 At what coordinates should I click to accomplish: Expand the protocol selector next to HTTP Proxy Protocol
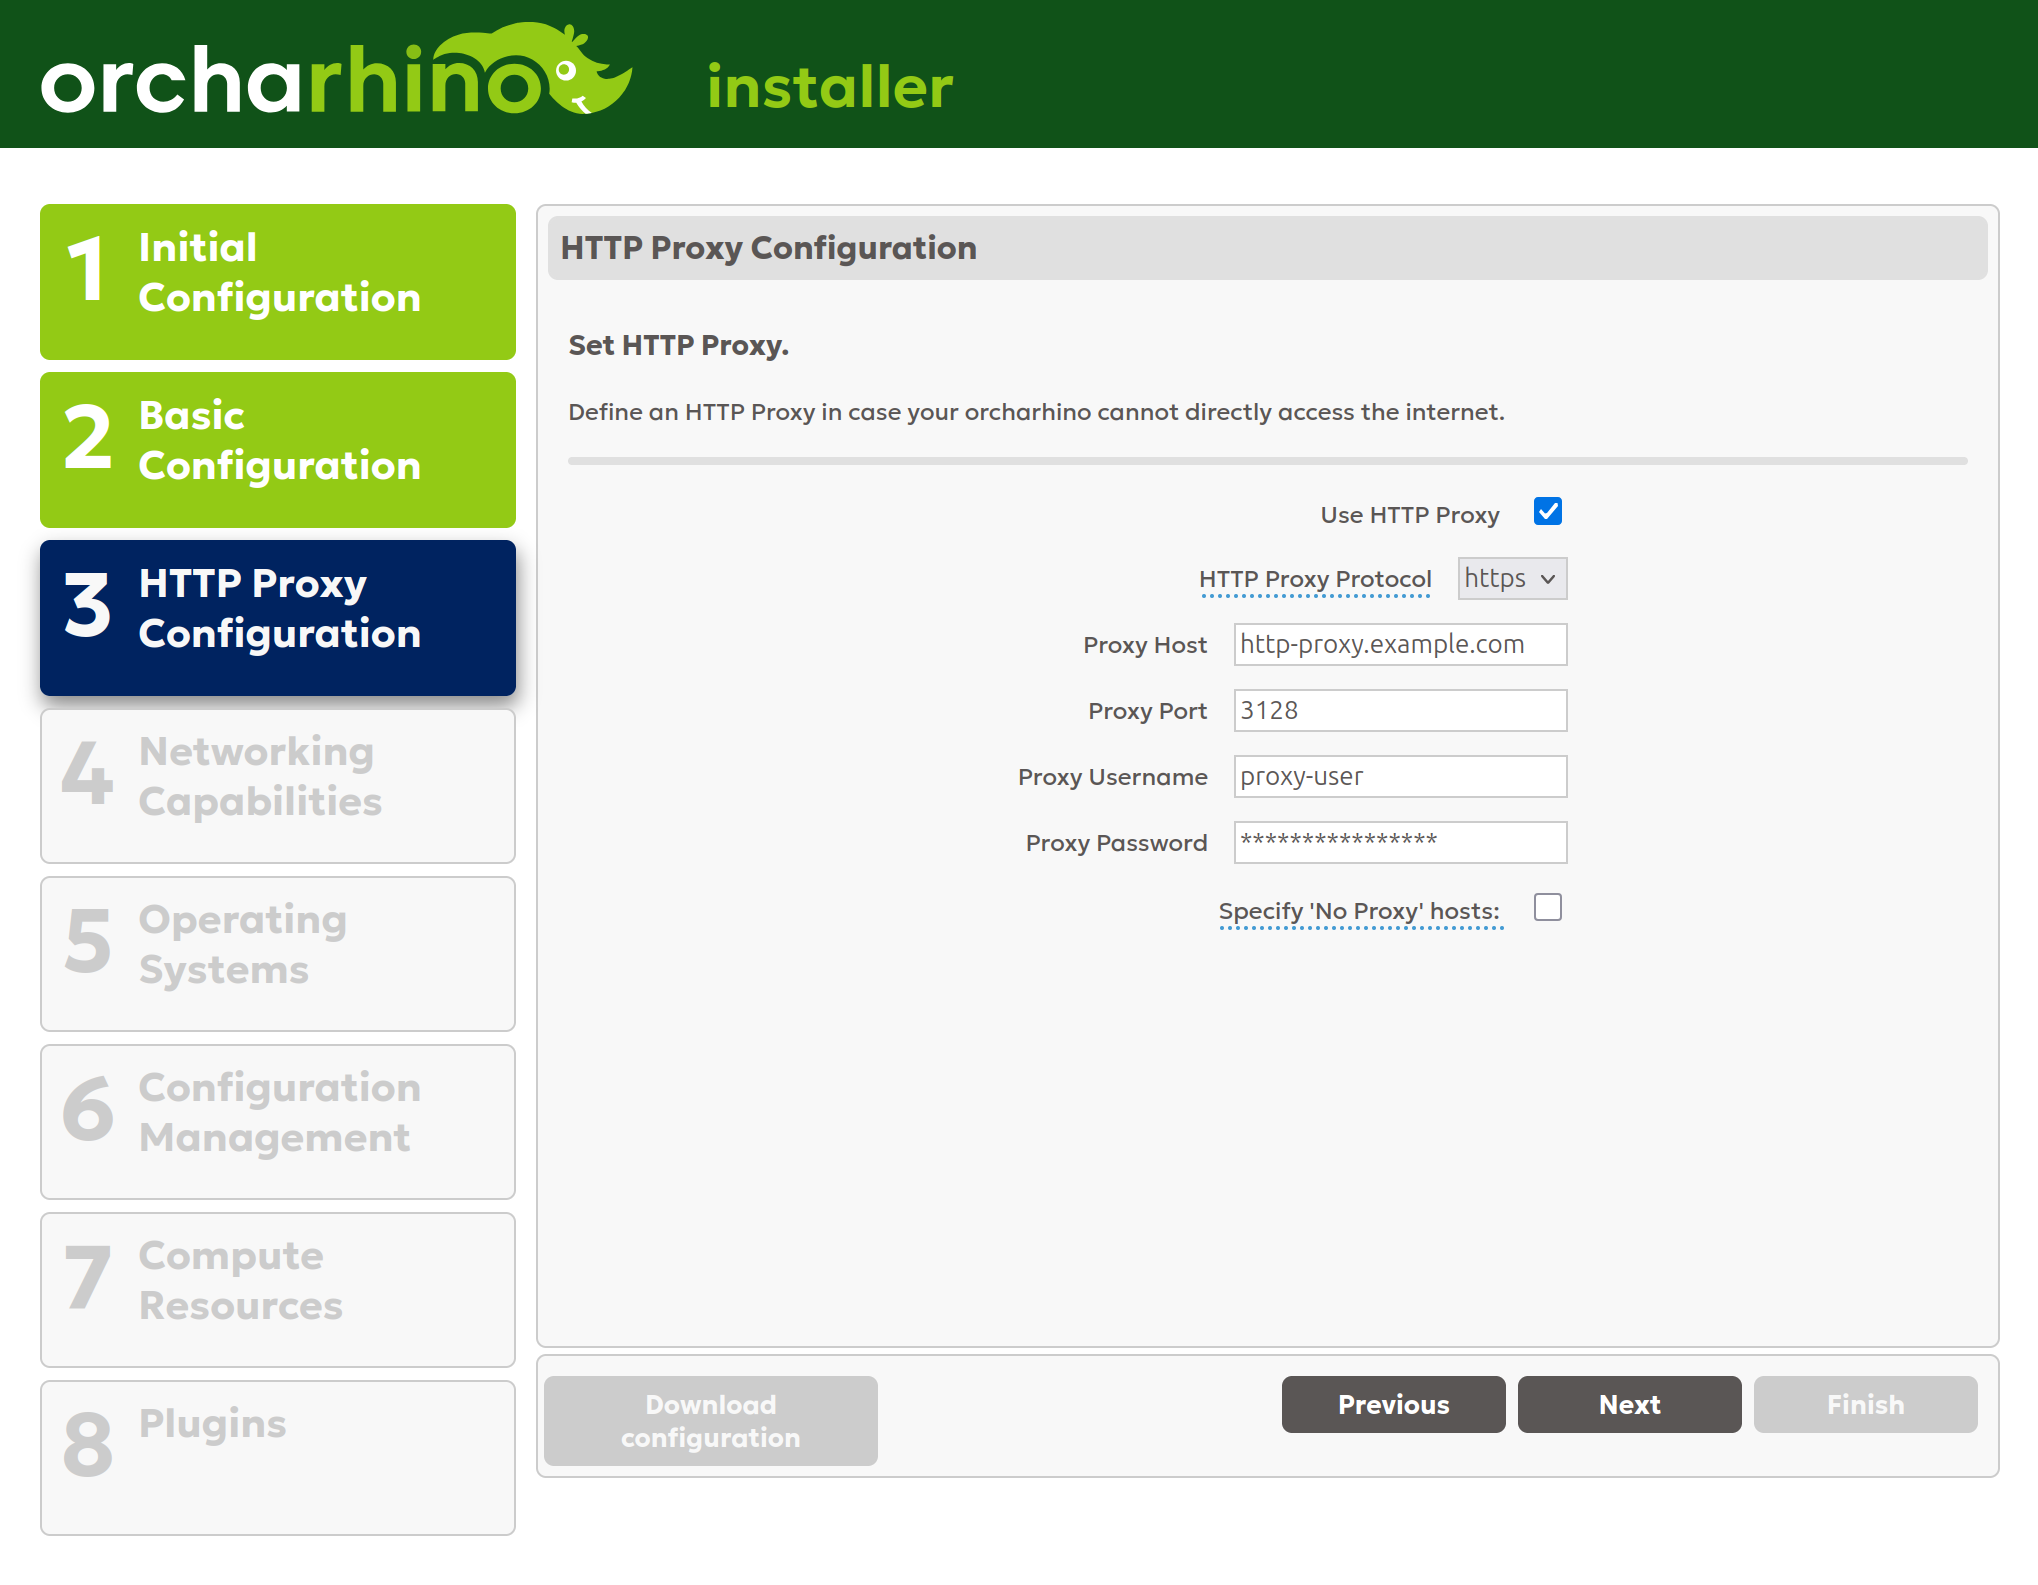(x=1511, y=578)
